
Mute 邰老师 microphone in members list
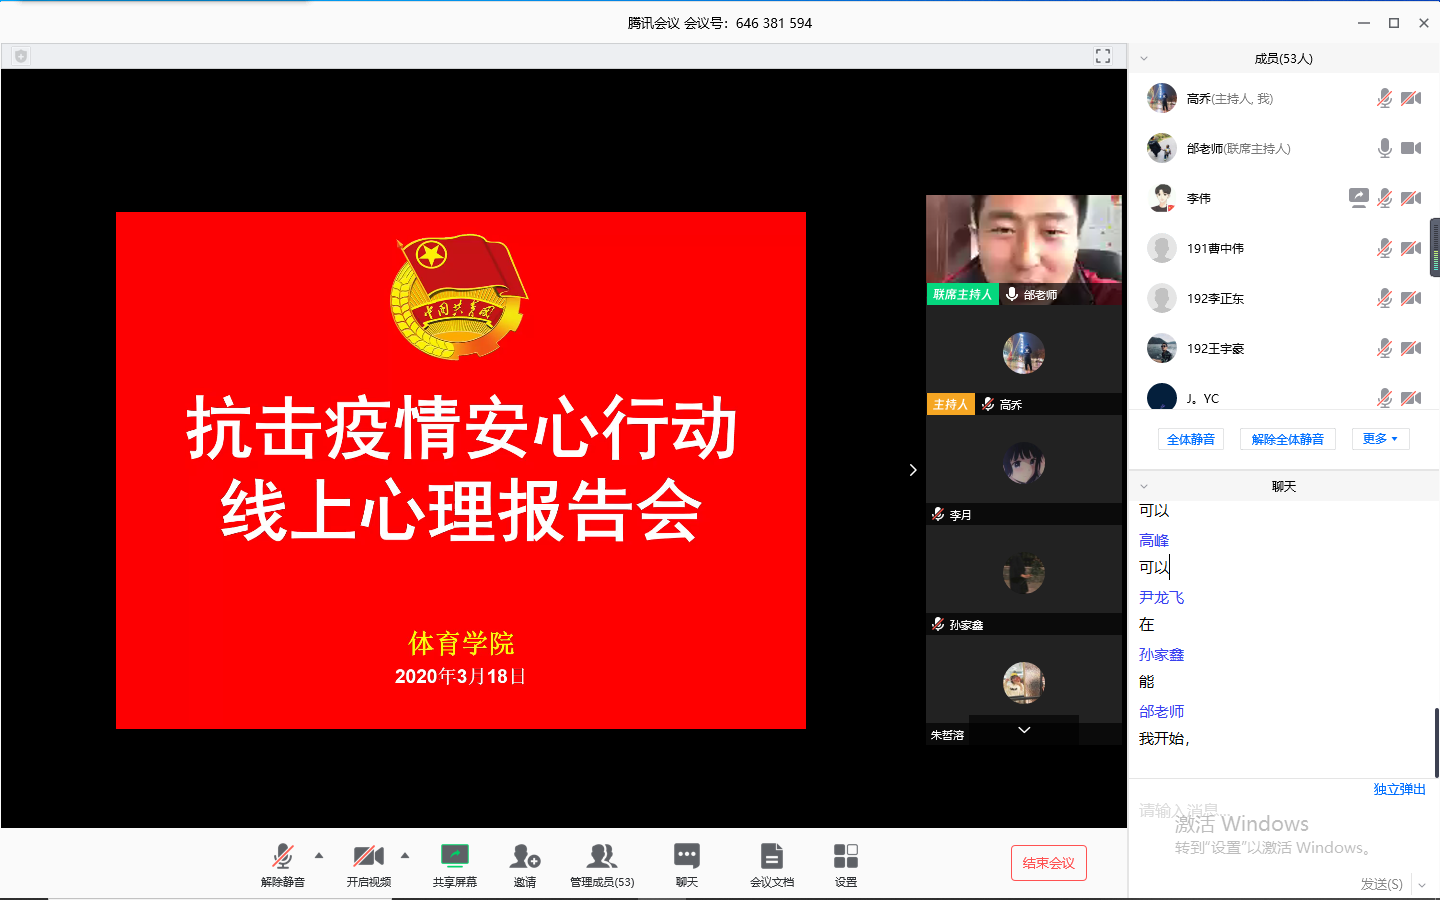[x=1384, y=148]
